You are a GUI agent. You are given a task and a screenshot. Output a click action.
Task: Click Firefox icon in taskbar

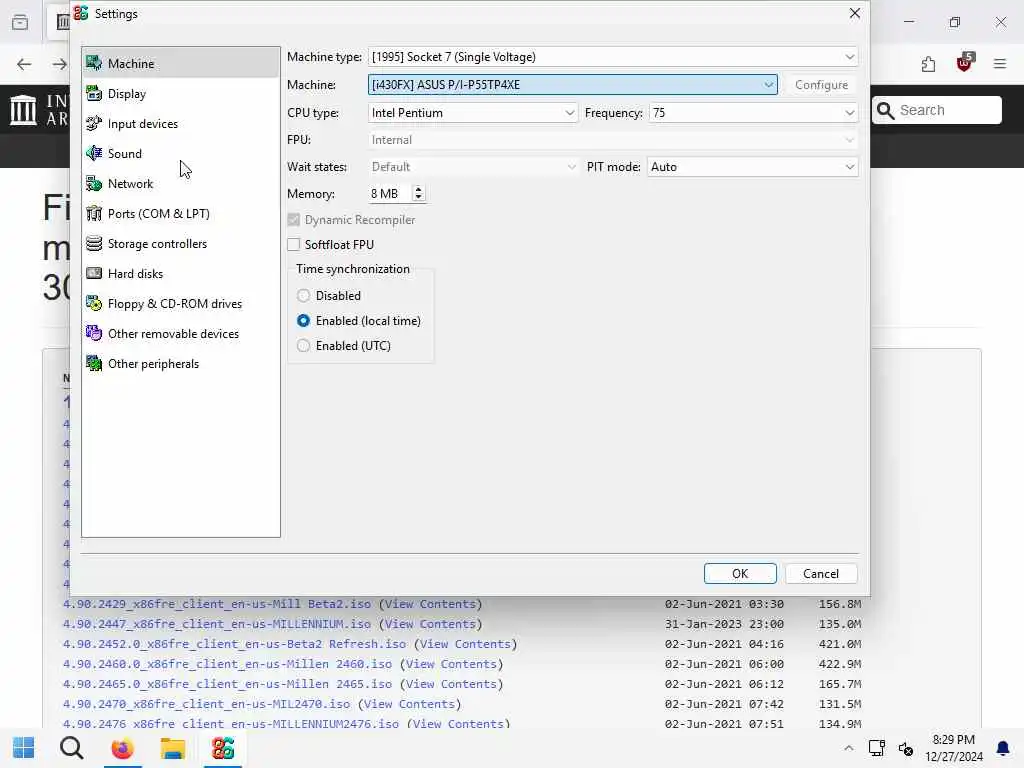coord(122,748)
